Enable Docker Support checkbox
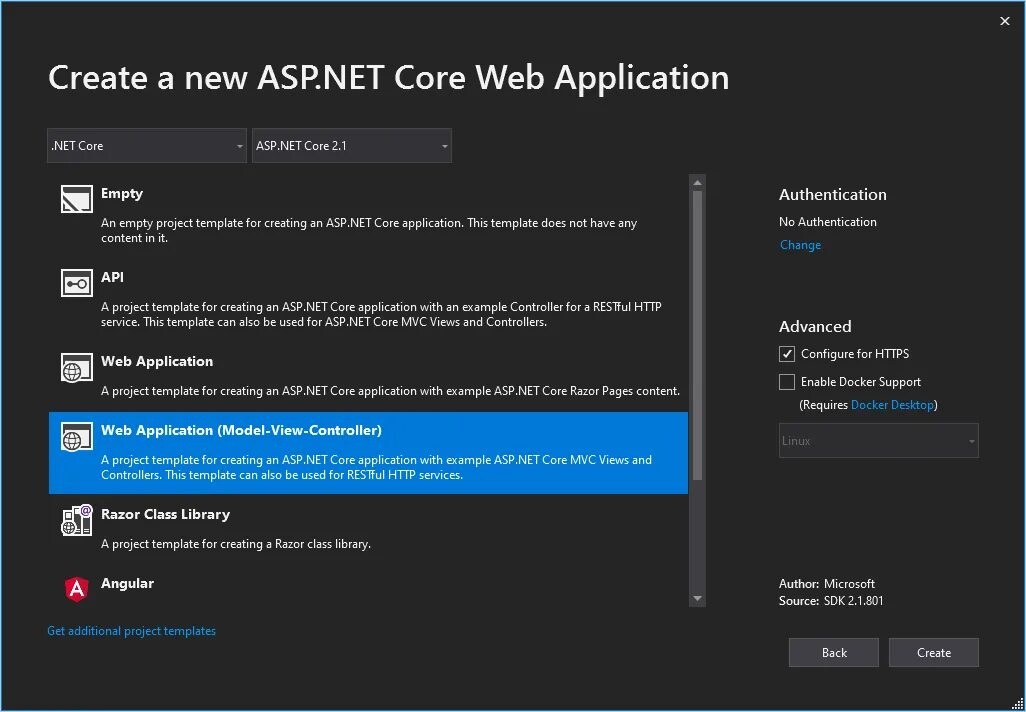The image size is (1026, 712). 787,382
